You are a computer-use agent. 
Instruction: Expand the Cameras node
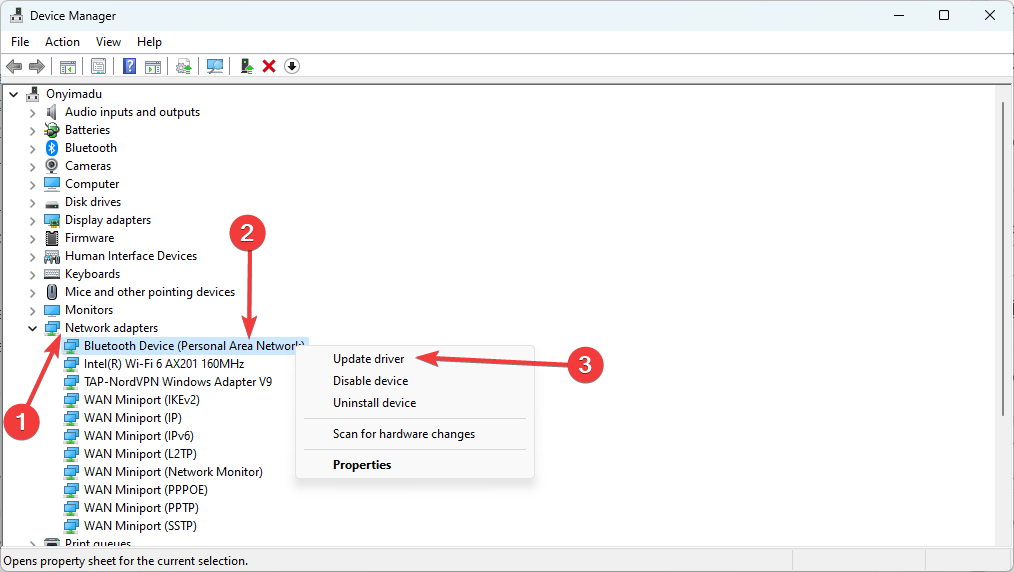32,166
